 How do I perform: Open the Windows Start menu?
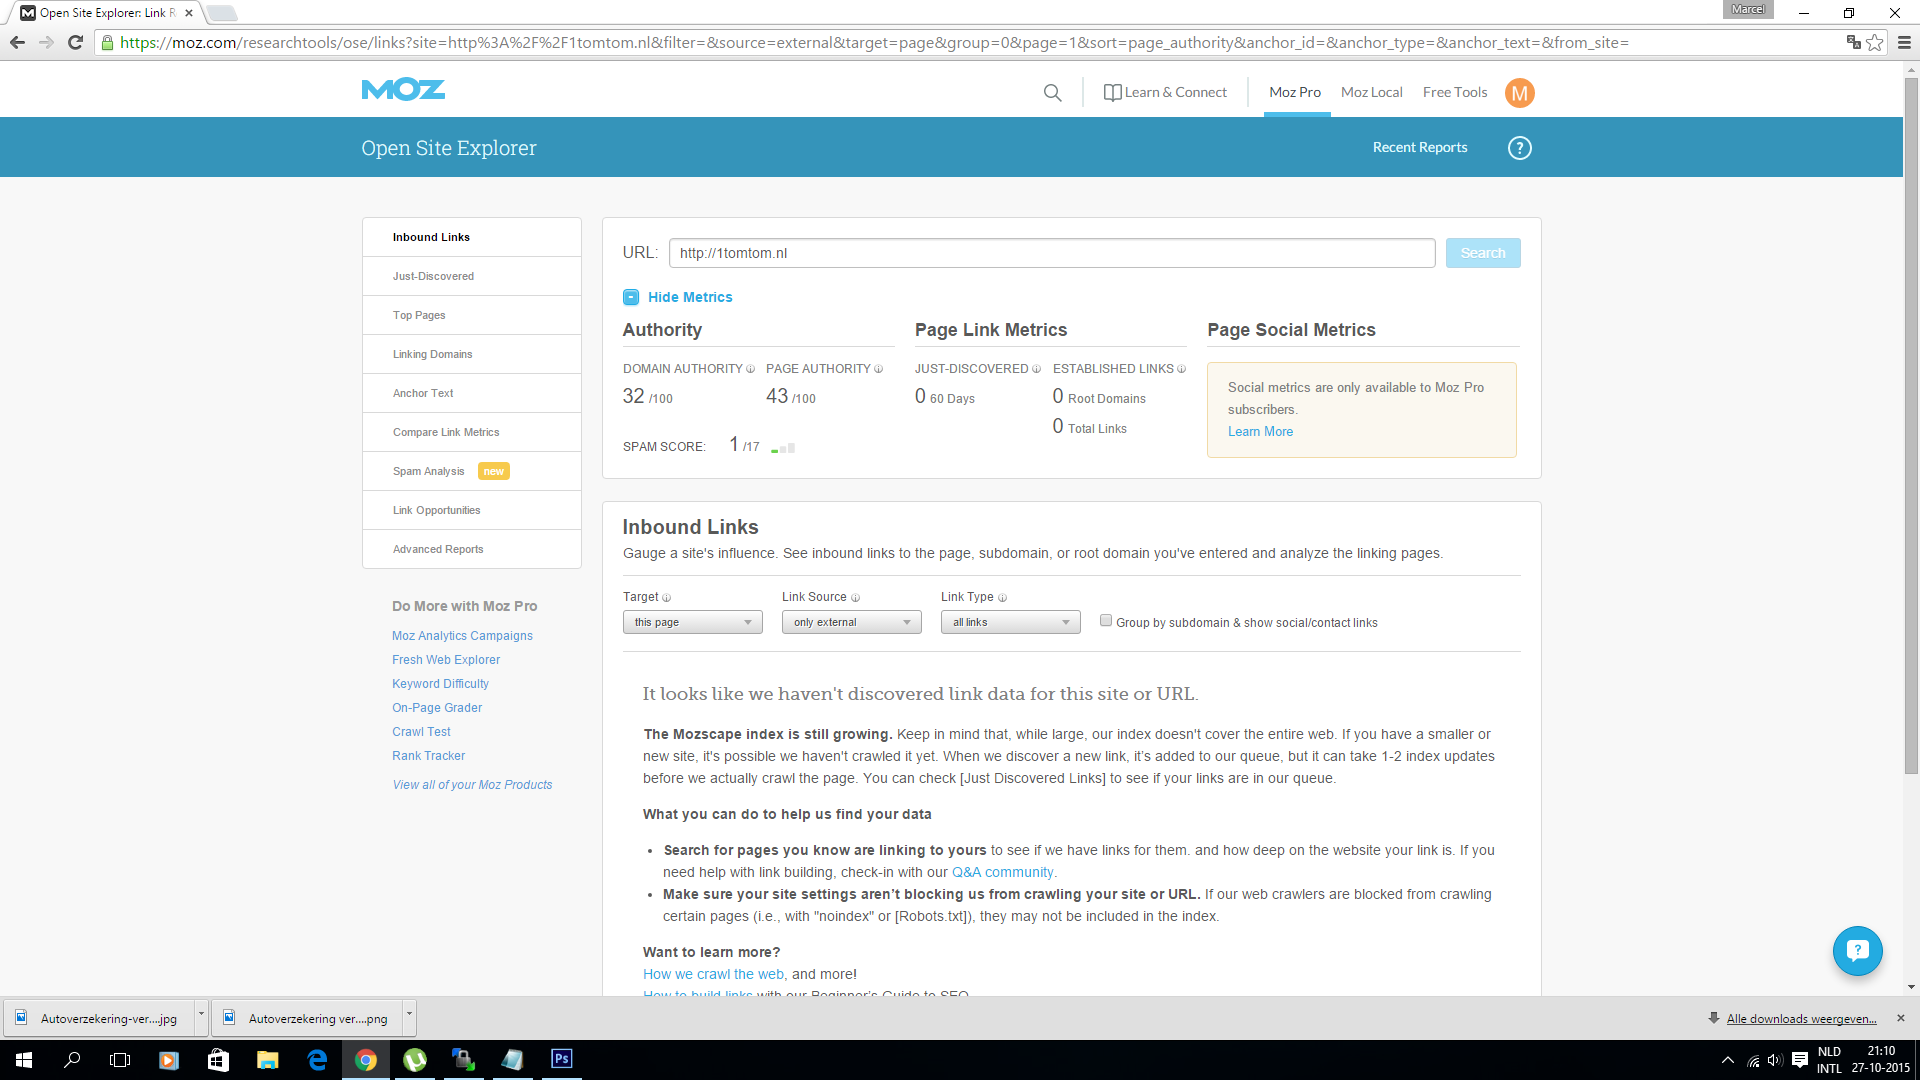24,1060
